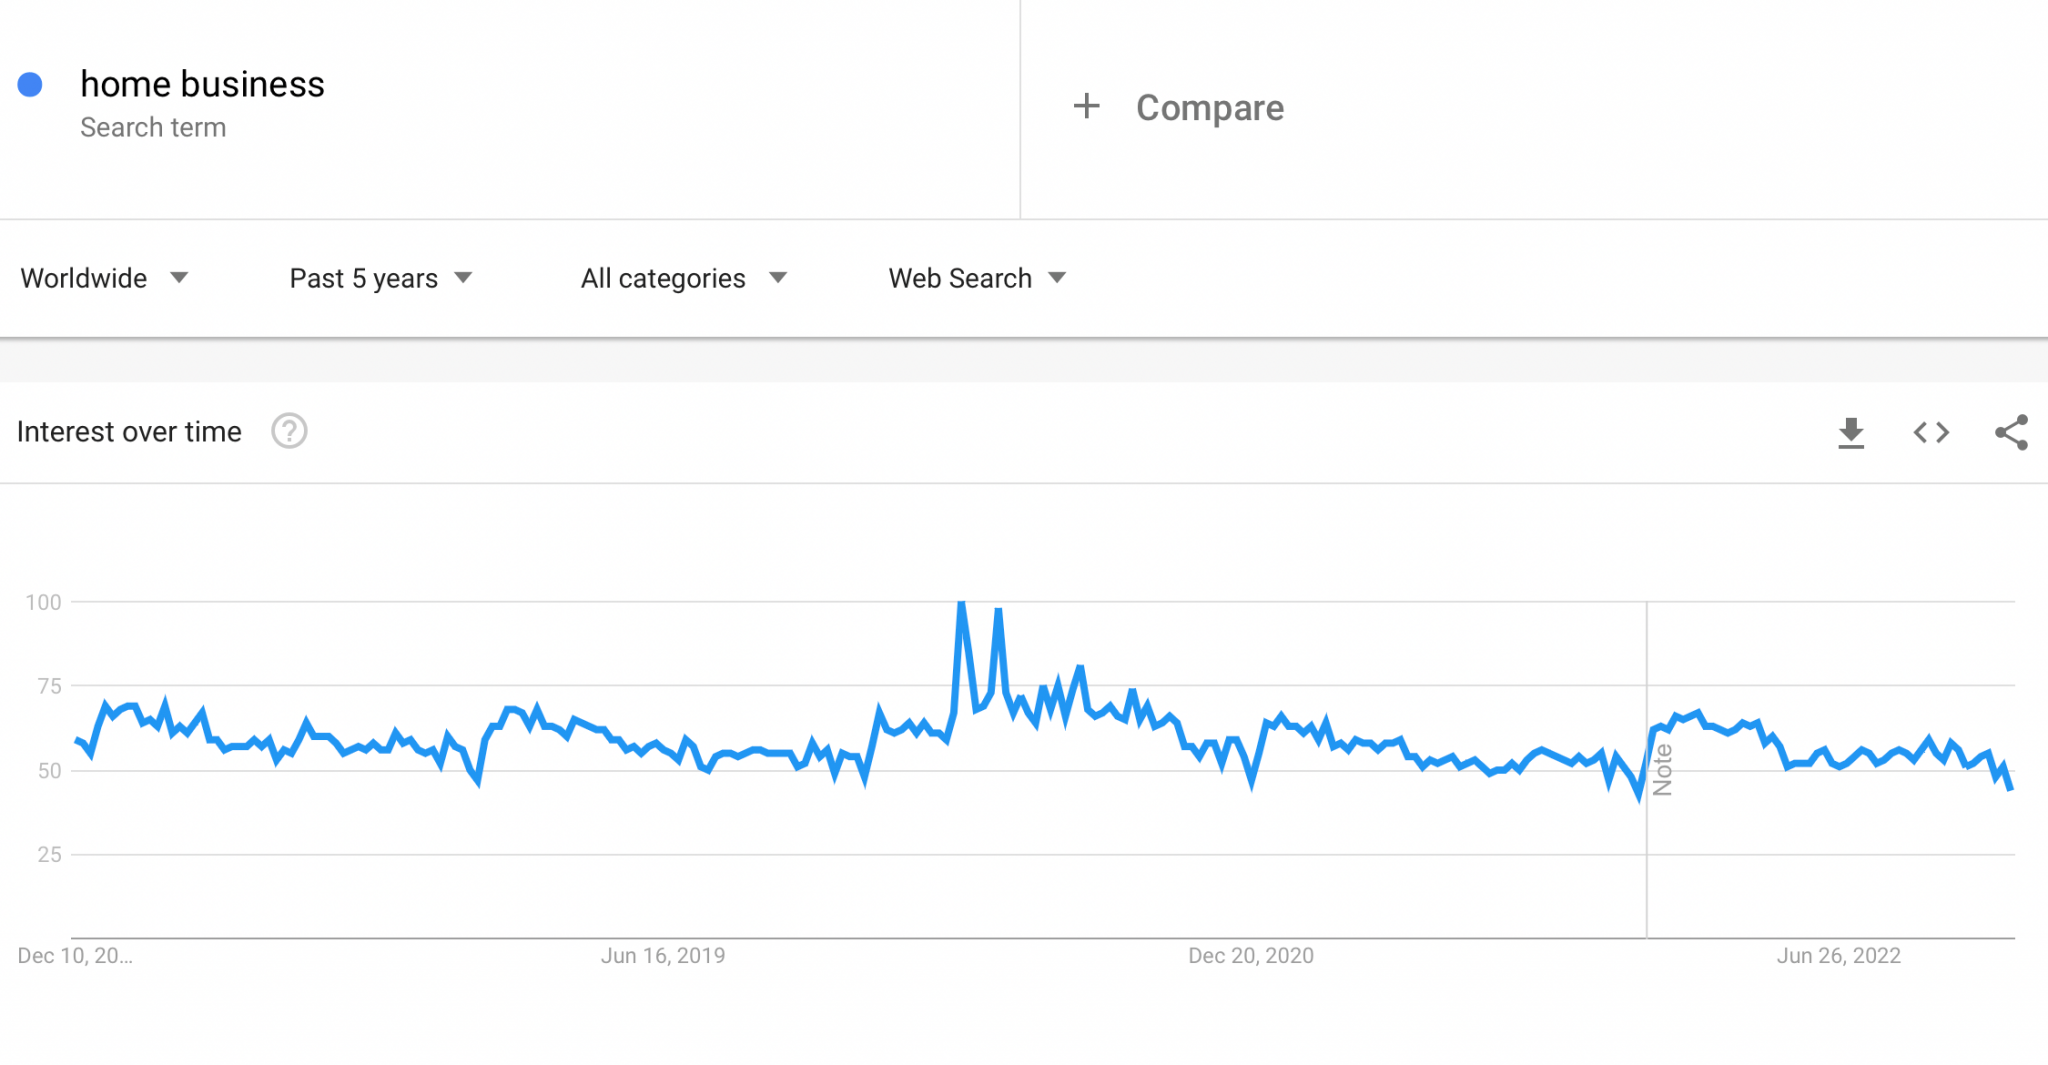Click the blue dot beside home business
This screenshot has width=2048, height=1065.
[31, 84]
